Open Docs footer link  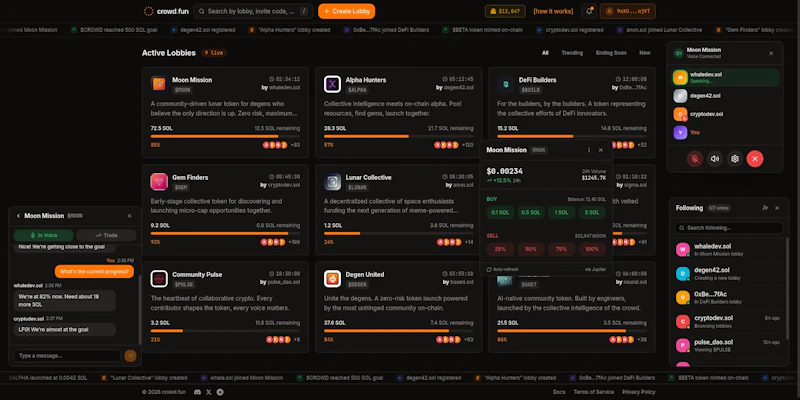559,392
